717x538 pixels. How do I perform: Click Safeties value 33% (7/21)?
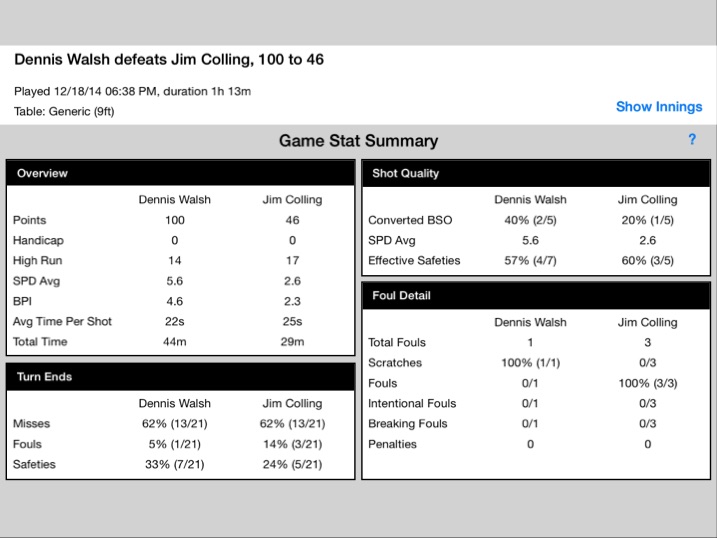point(175,464)
